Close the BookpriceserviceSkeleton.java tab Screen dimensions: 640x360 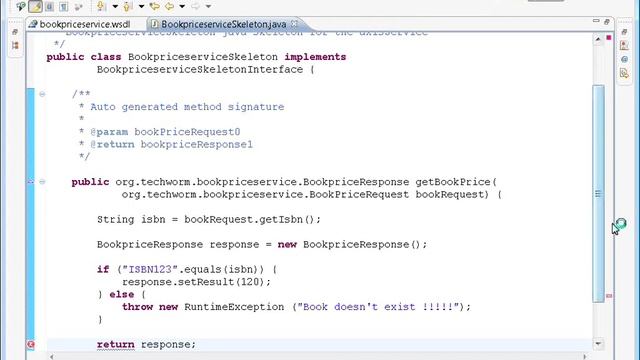(x=294, y=24)
